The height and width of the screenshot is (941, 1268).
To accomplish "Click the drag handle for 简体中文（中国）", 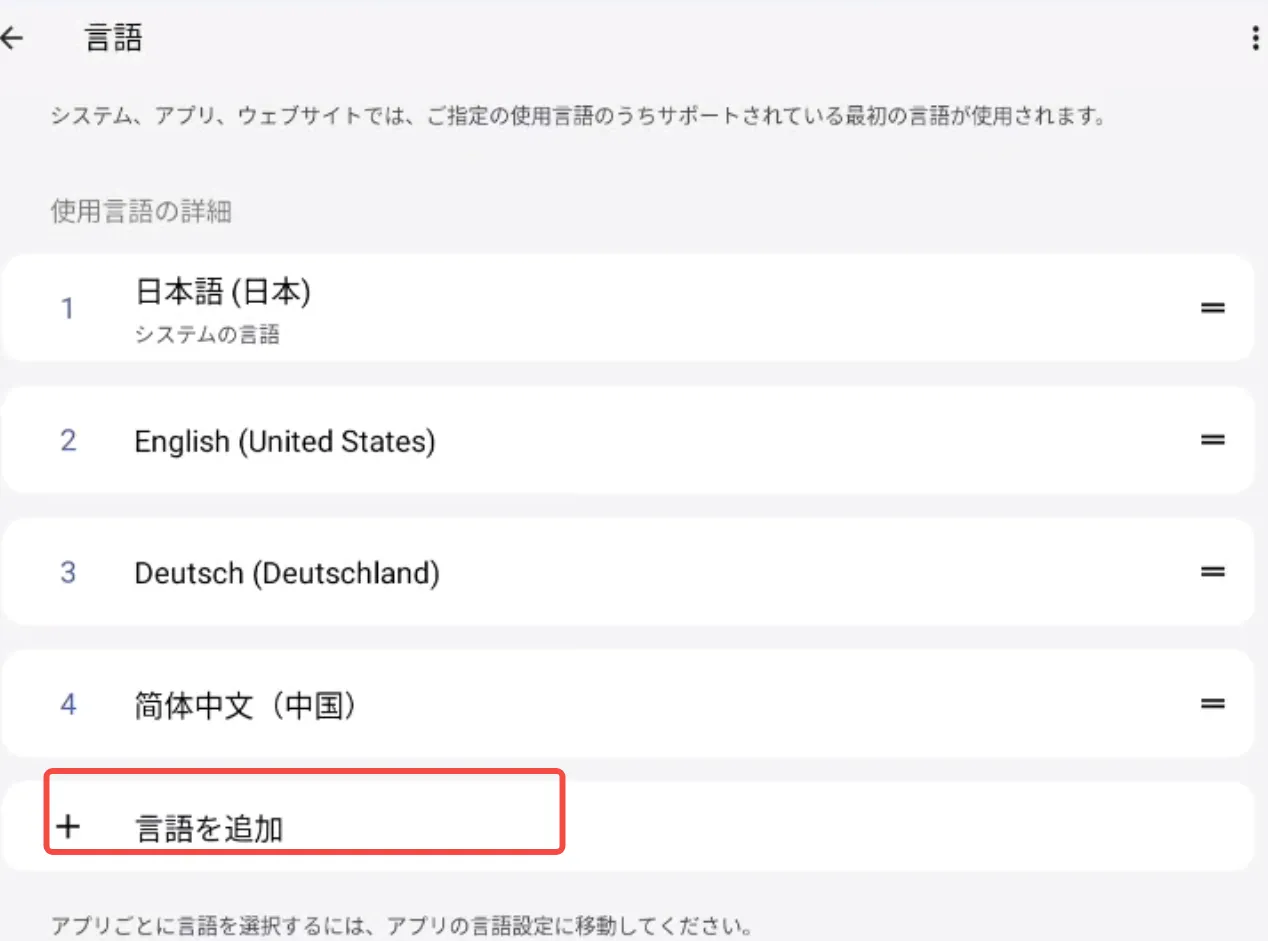I will [x=1212, y=704].
